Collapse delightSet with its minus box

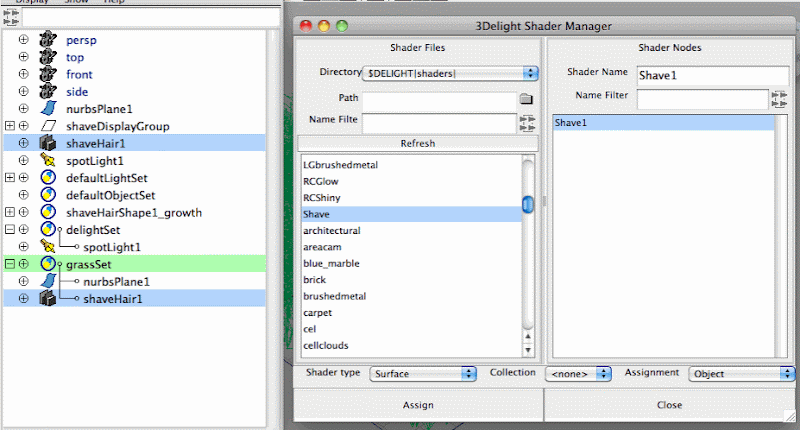(x=10, y=230)
